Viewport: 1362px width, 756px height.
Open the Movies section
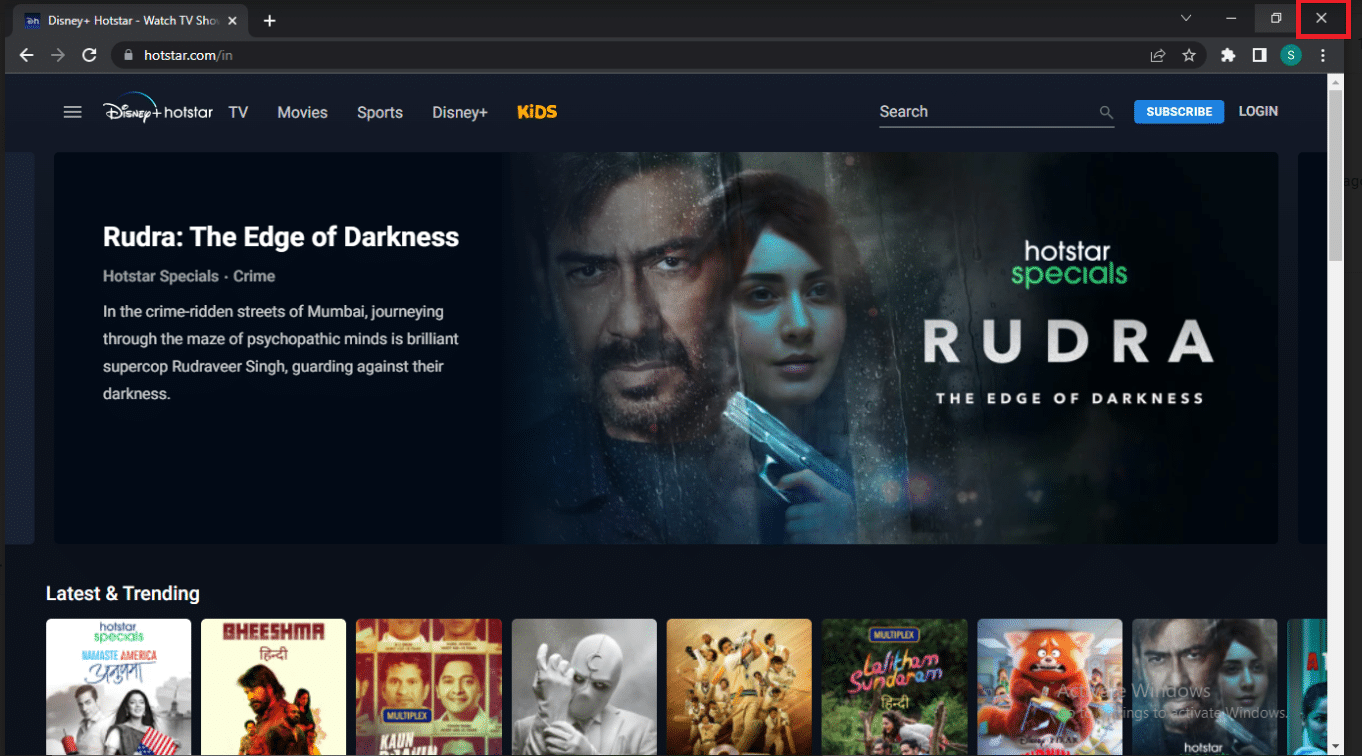(x=302, y=112)
